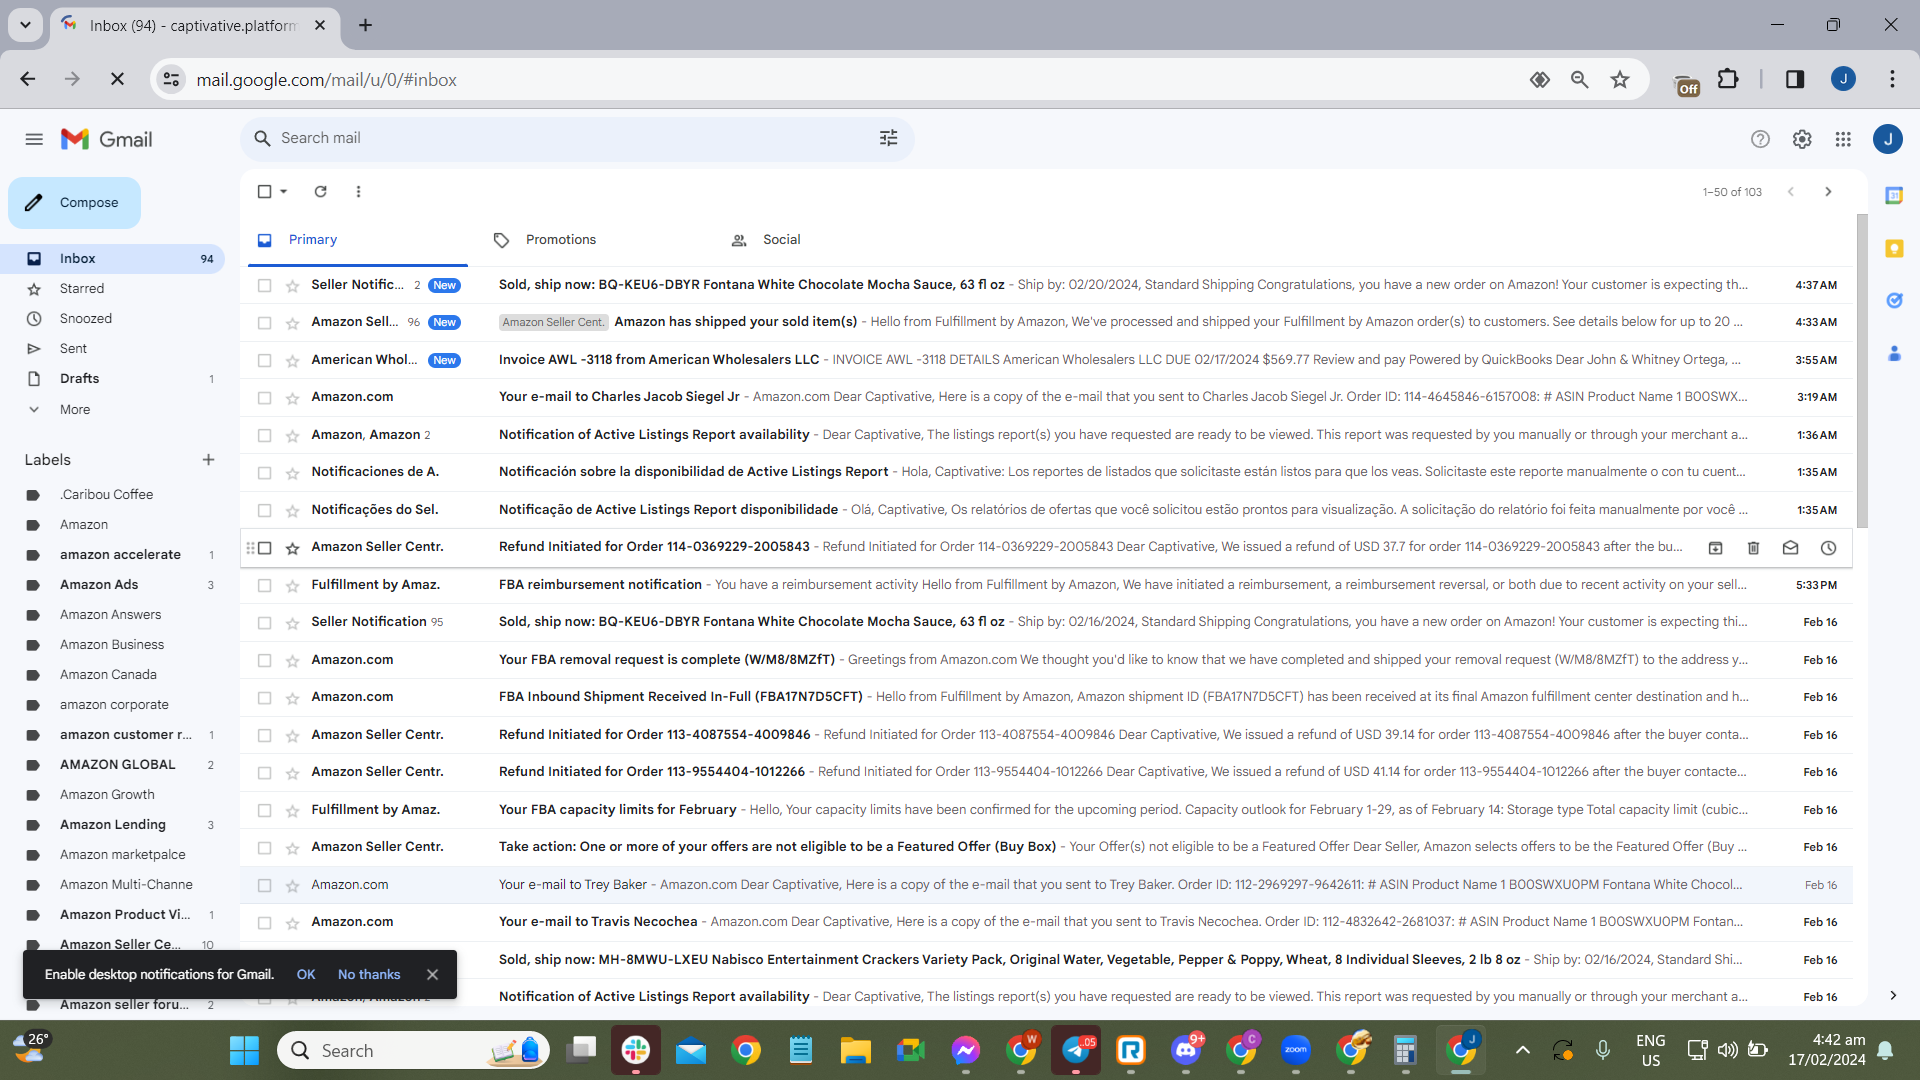Click the Gmail logo

pyautogui.click(x=107, y=139)
